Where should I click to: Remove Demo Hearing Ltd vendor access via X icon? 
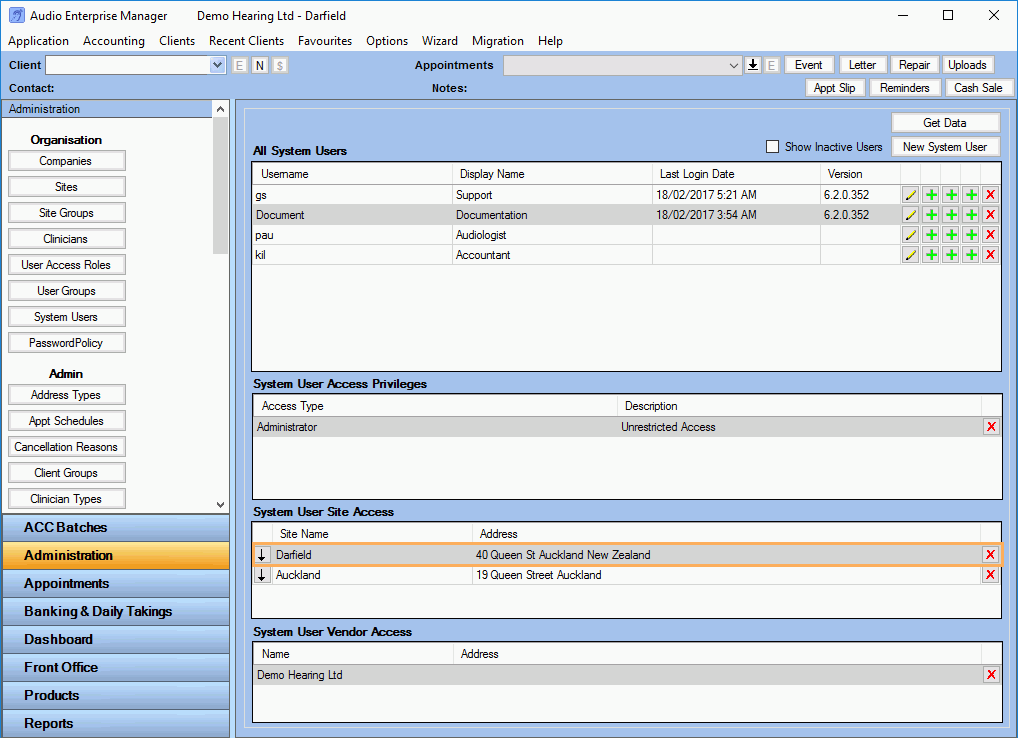pyautogui.click(x=991, y=674)
